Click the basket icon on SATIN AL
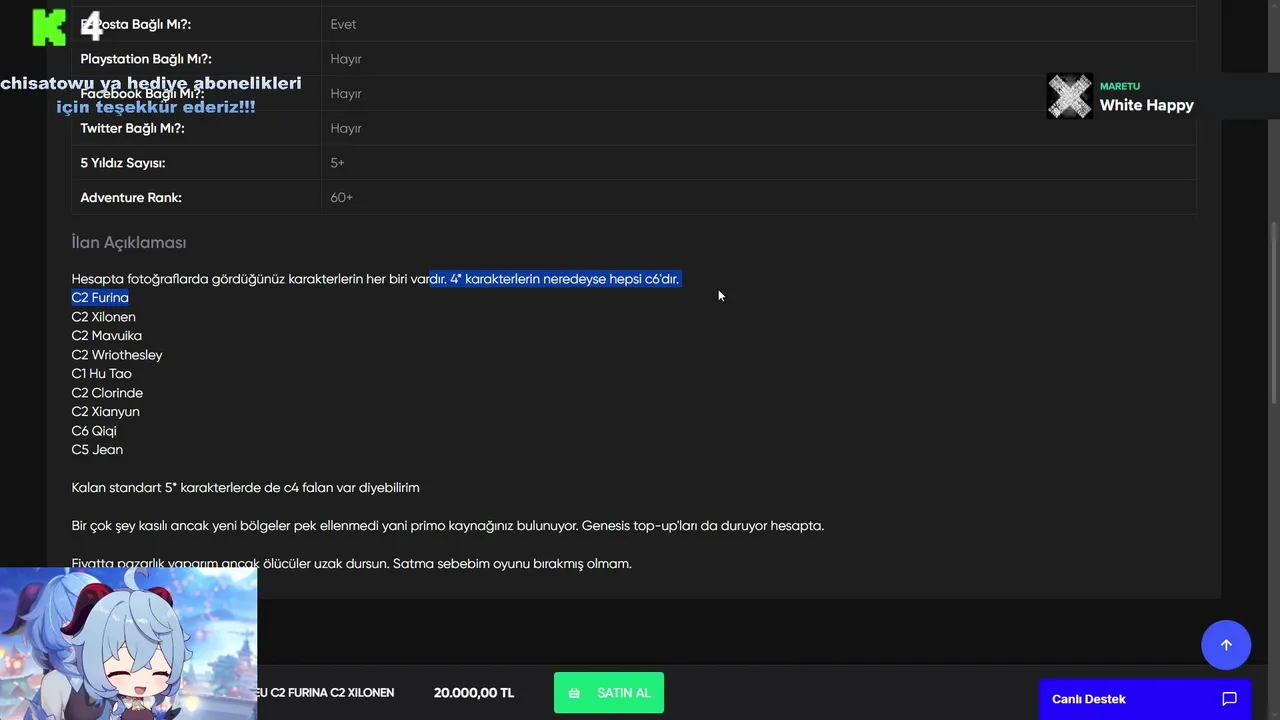Image resolution: width=1280 pixels, height=720 pixels. click(574, 693)
